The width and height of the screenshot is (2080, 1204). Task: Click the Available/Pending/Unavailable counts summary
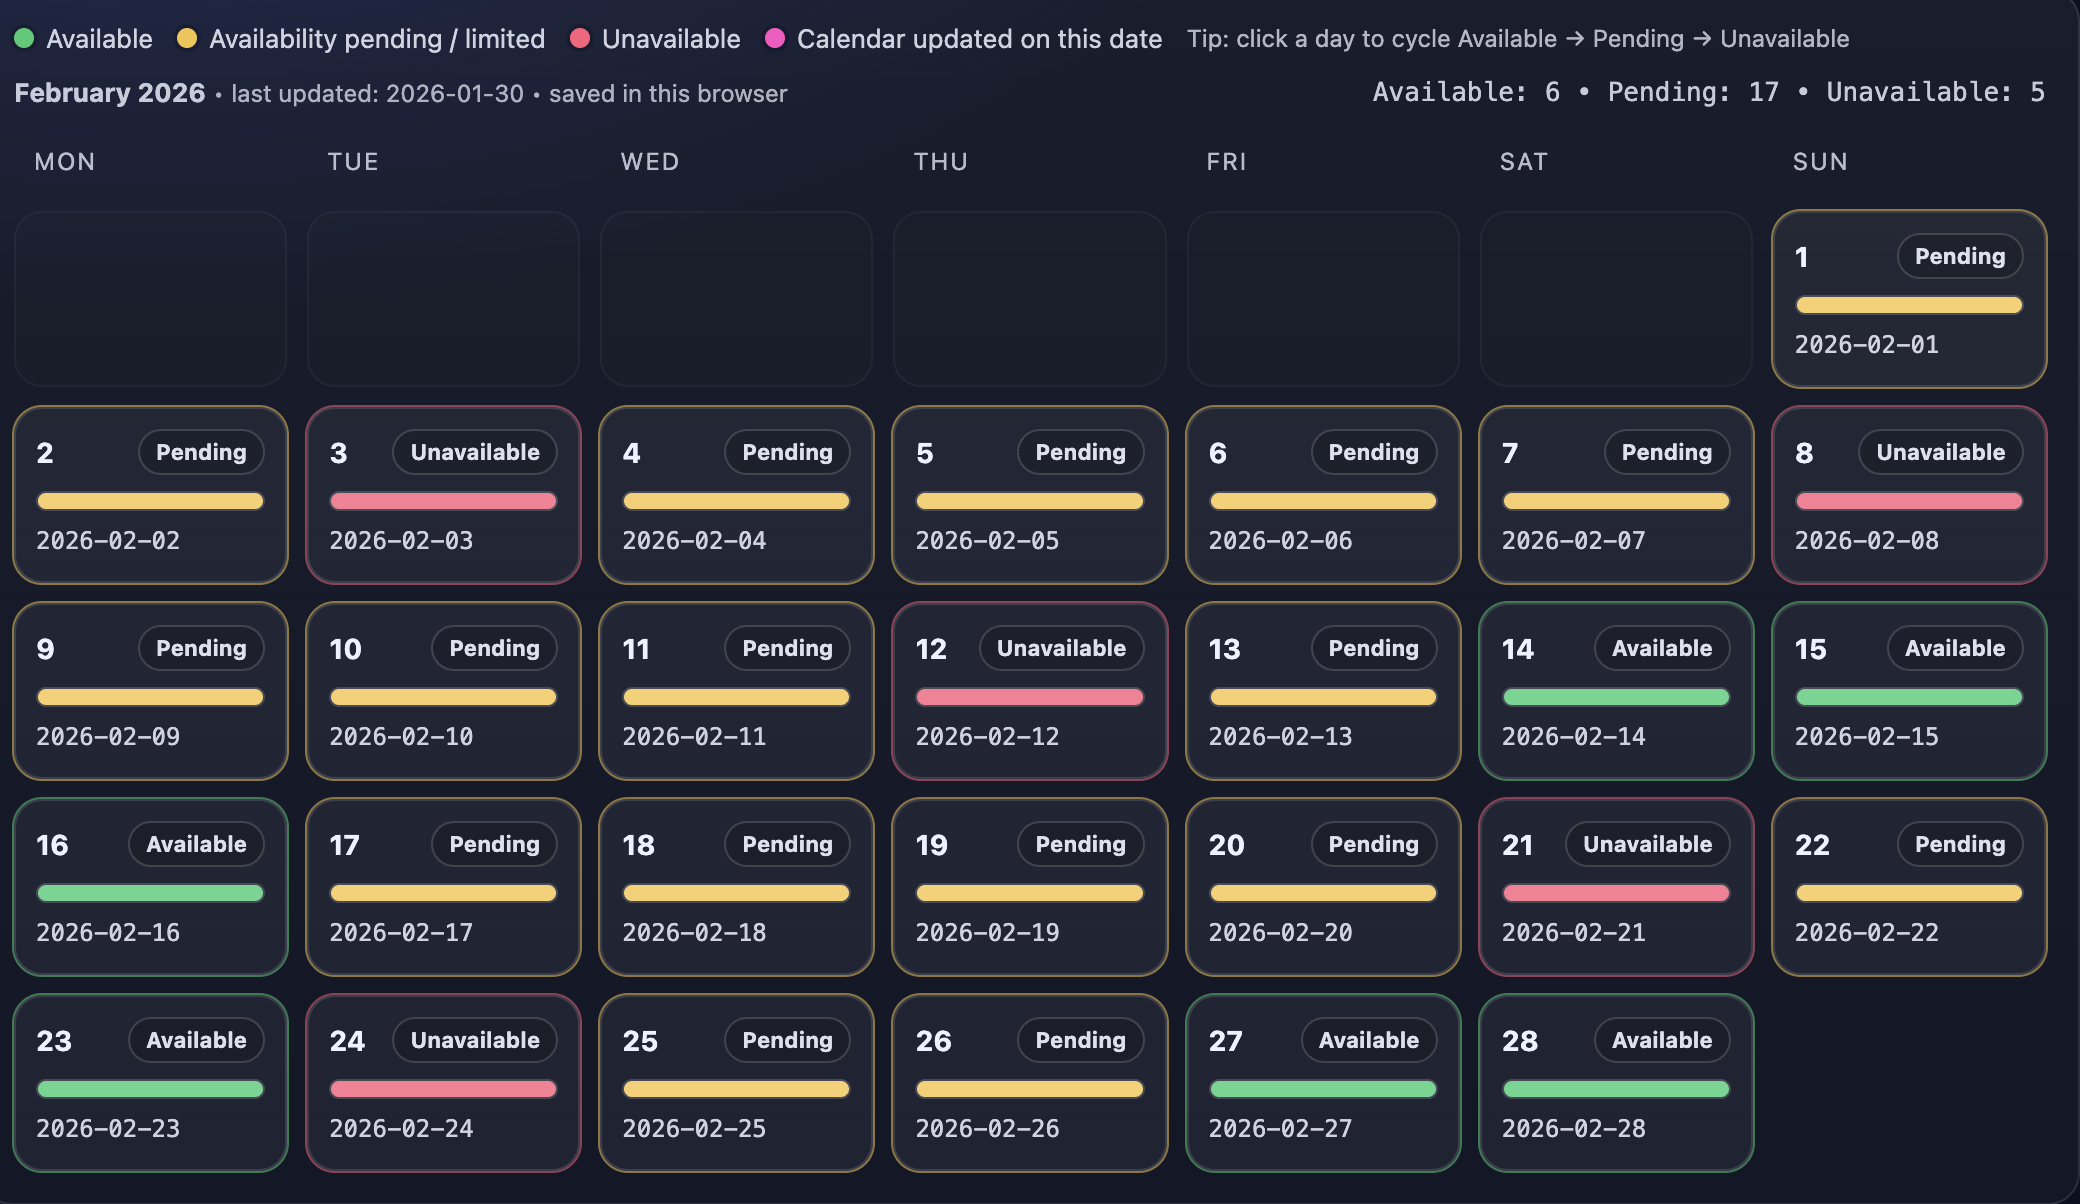click(x=1708, y=92)
